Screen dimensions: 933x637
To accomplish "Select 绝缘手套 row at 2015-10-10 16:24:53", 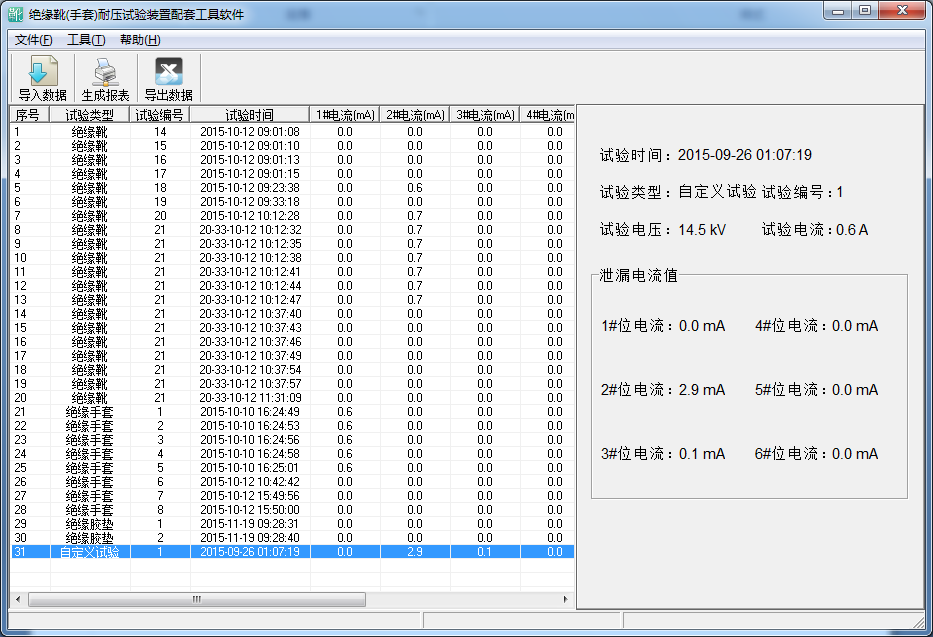I will click(x=292, y=426).
